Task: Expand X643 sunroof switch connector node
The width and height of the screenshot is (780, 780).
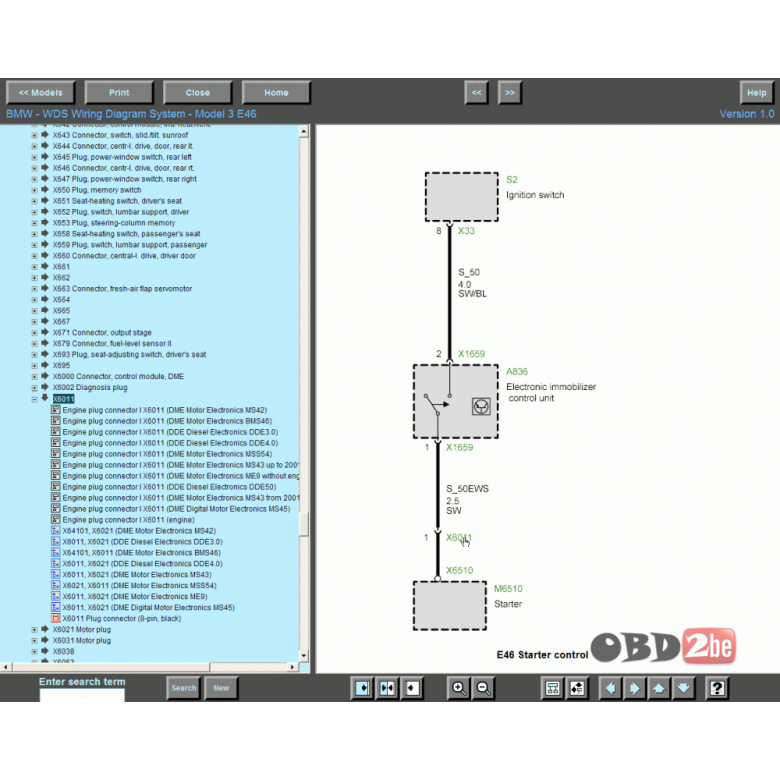Action: tap(34, 135)
